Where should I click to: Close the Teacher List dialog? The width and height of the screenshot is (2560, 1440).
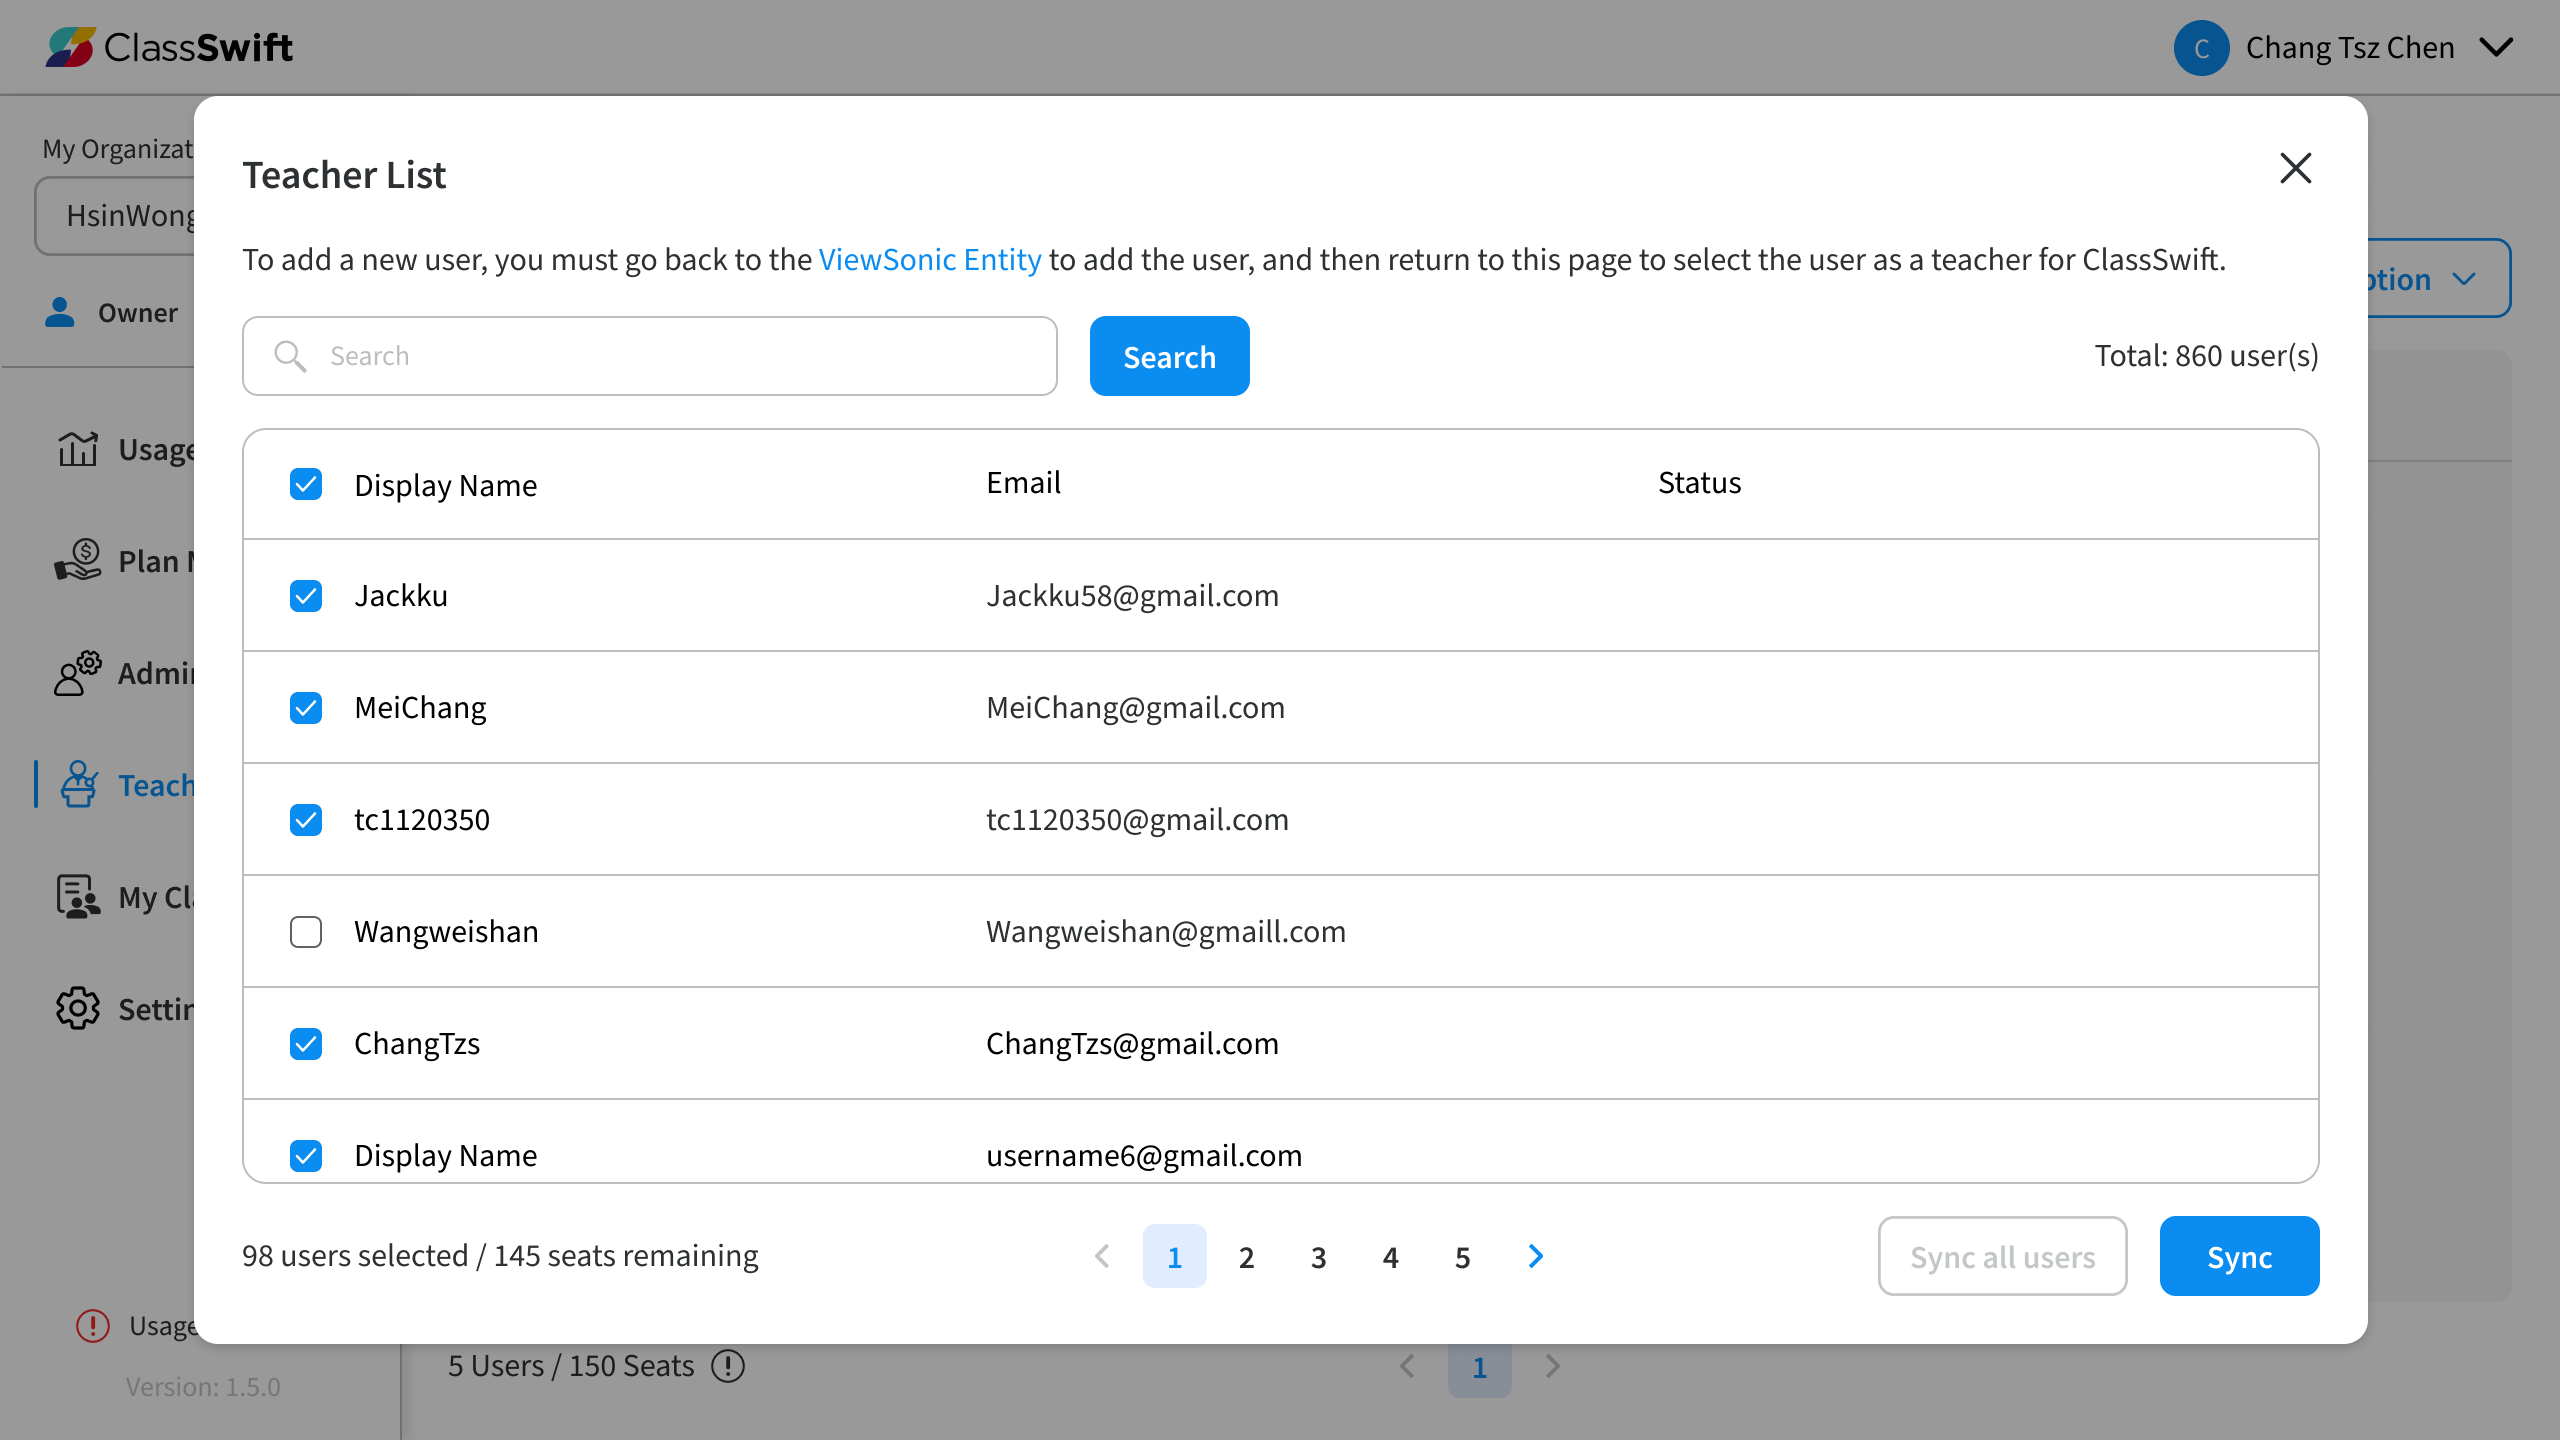pos(2295,168)
